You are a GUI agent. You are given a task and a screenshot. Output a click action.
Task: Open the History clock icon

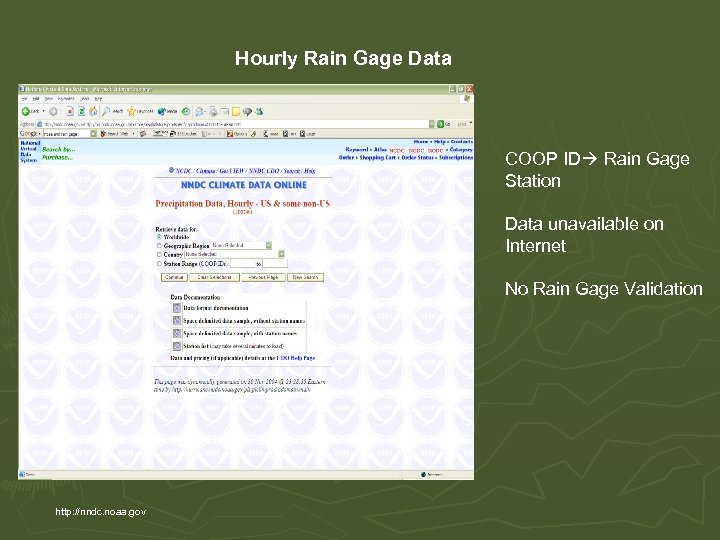[186, 111]
